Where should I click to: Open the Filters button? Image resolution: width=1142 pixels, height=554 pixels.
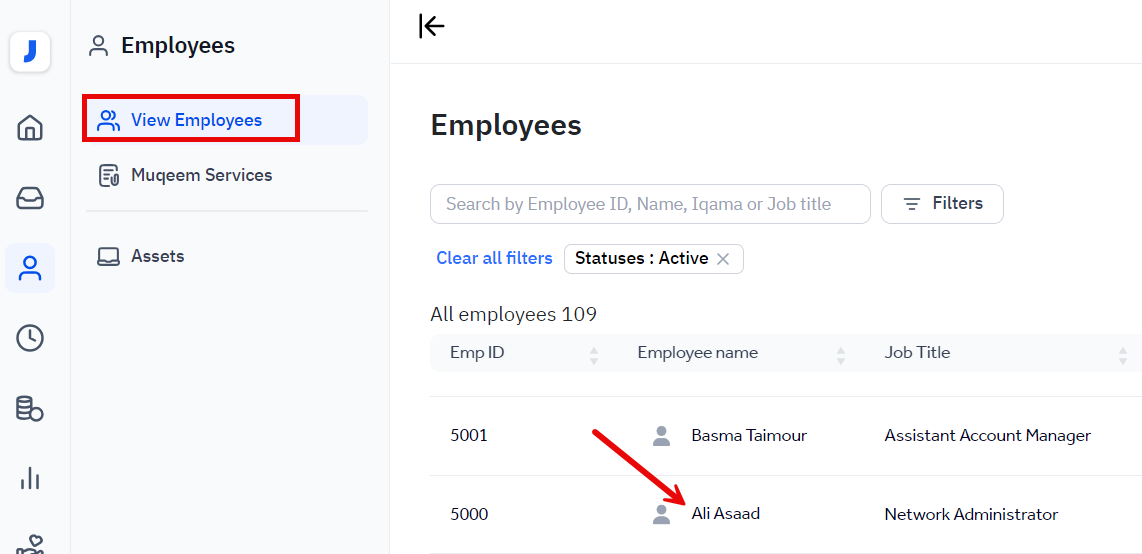coord(942,204)
